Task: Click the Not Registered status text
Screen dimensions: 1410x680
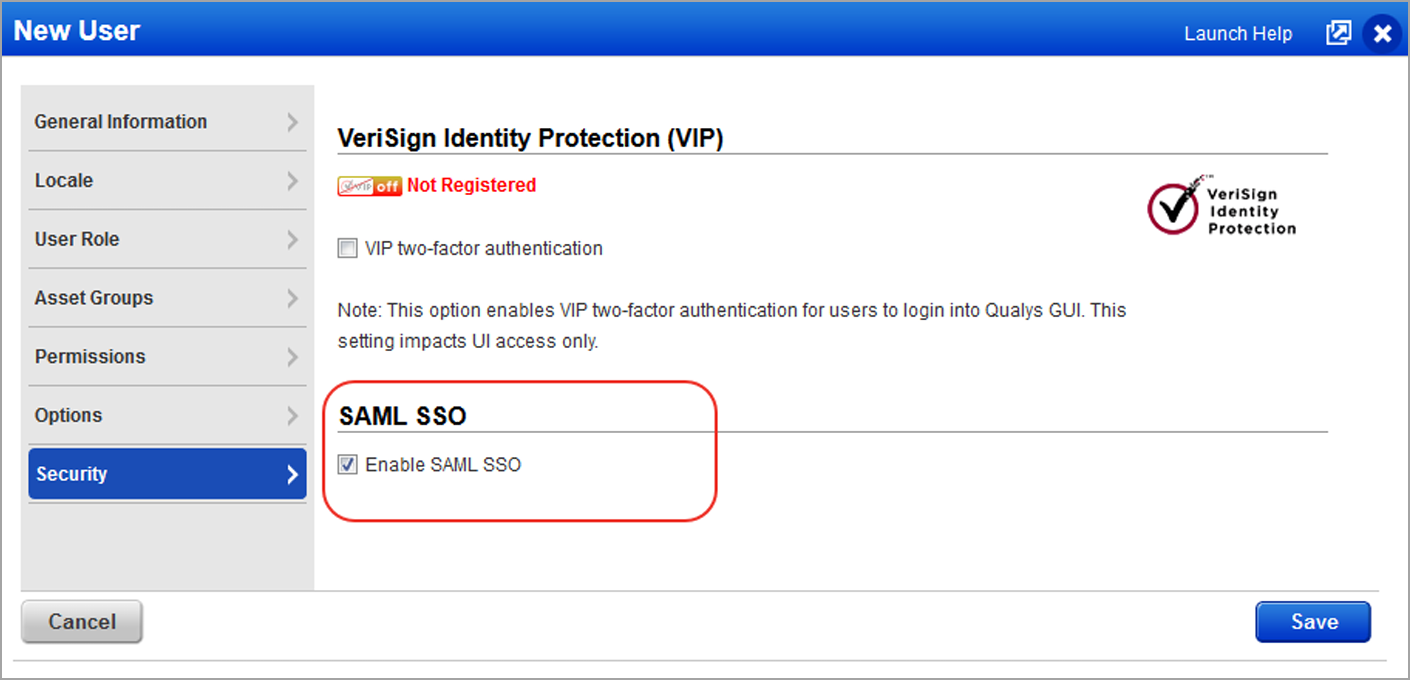Action: pos(471,185)
